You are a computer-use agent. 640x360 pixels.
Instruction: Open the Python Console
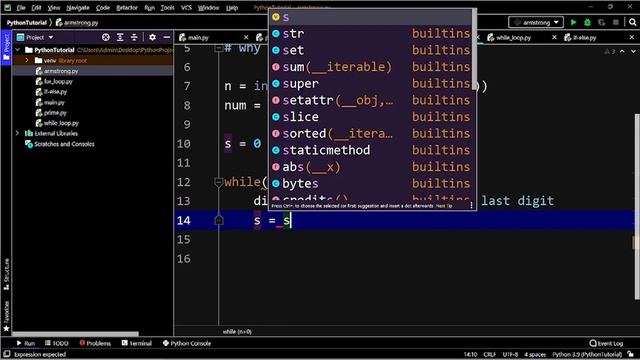[x=187, y=343]
